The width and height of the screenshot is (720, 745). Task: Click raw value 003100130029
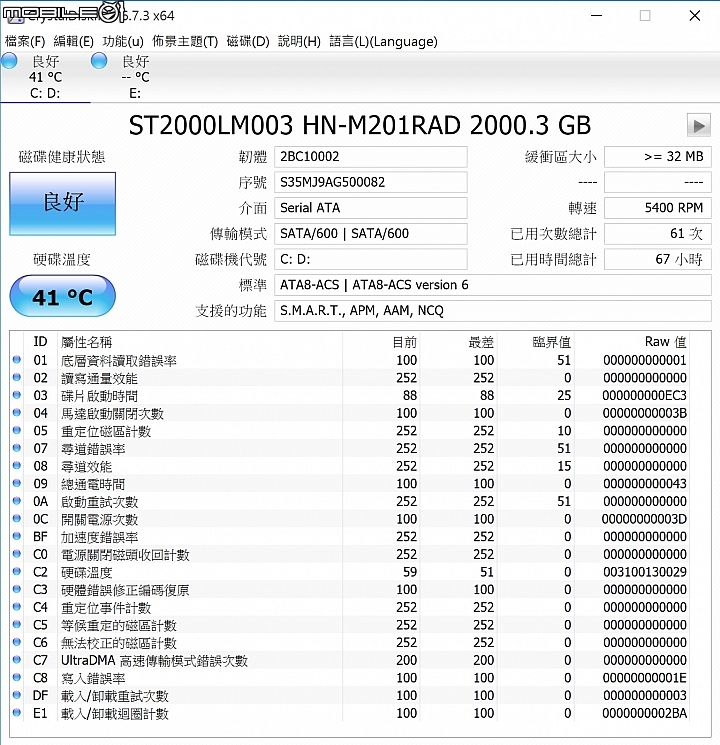click(x=645, y=572)
